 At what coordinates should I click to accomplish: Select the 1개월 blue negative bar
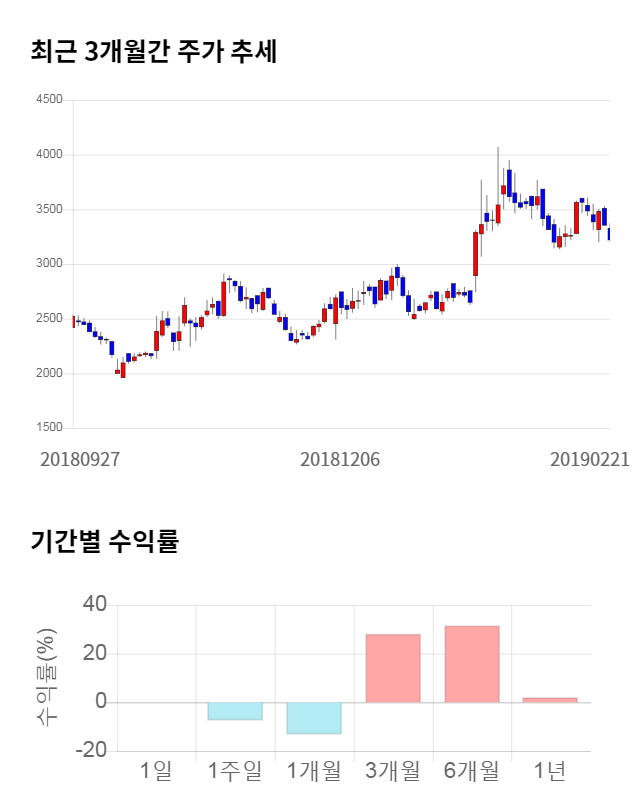tap(314, 718)
